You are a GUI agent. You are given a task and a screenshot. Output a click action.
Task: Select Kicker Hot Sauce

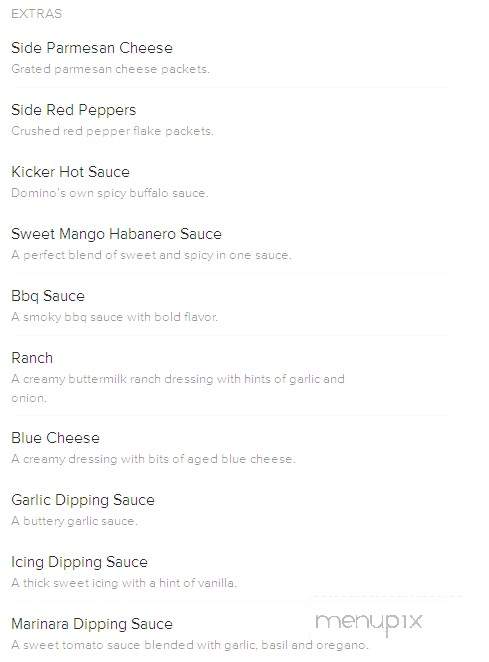point(71,172)
